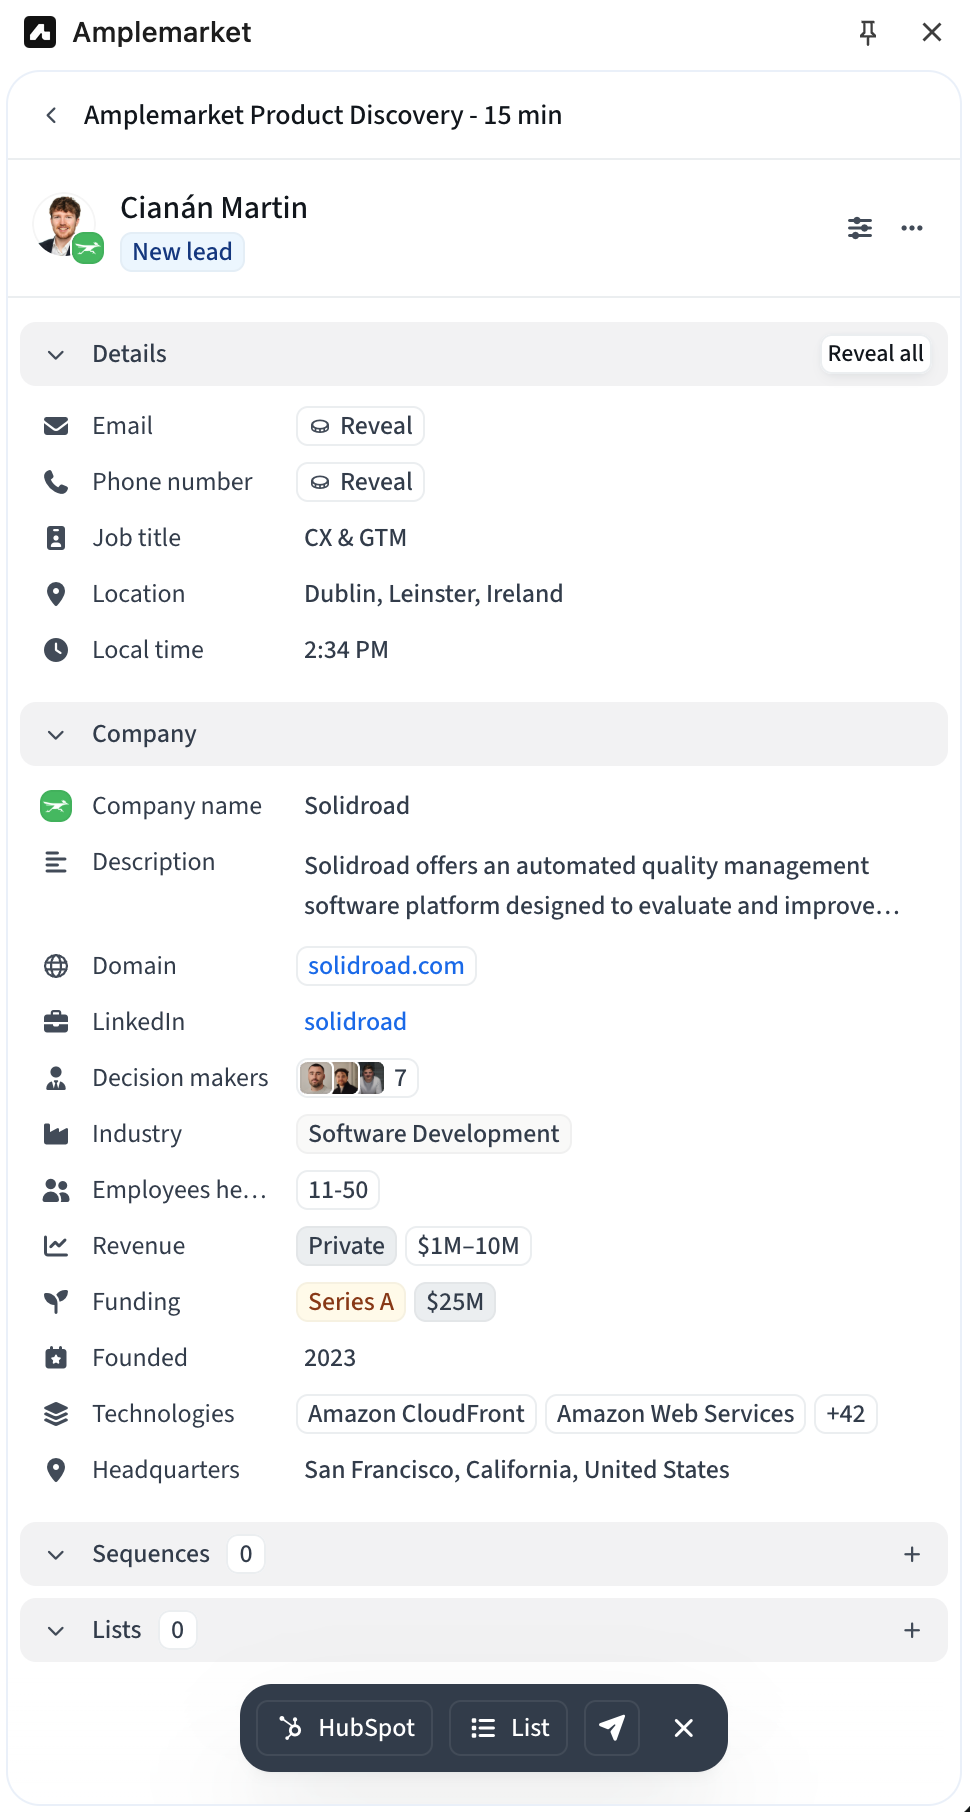
Task: Click the Description lines icon
Action: point(56,862)
